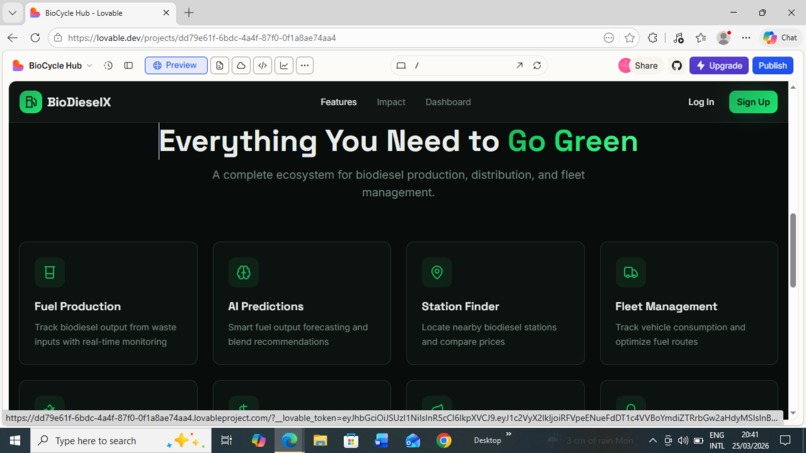Open Task View on the taskbar
This screenshot has height=453, width=806.
click(226, 441)
